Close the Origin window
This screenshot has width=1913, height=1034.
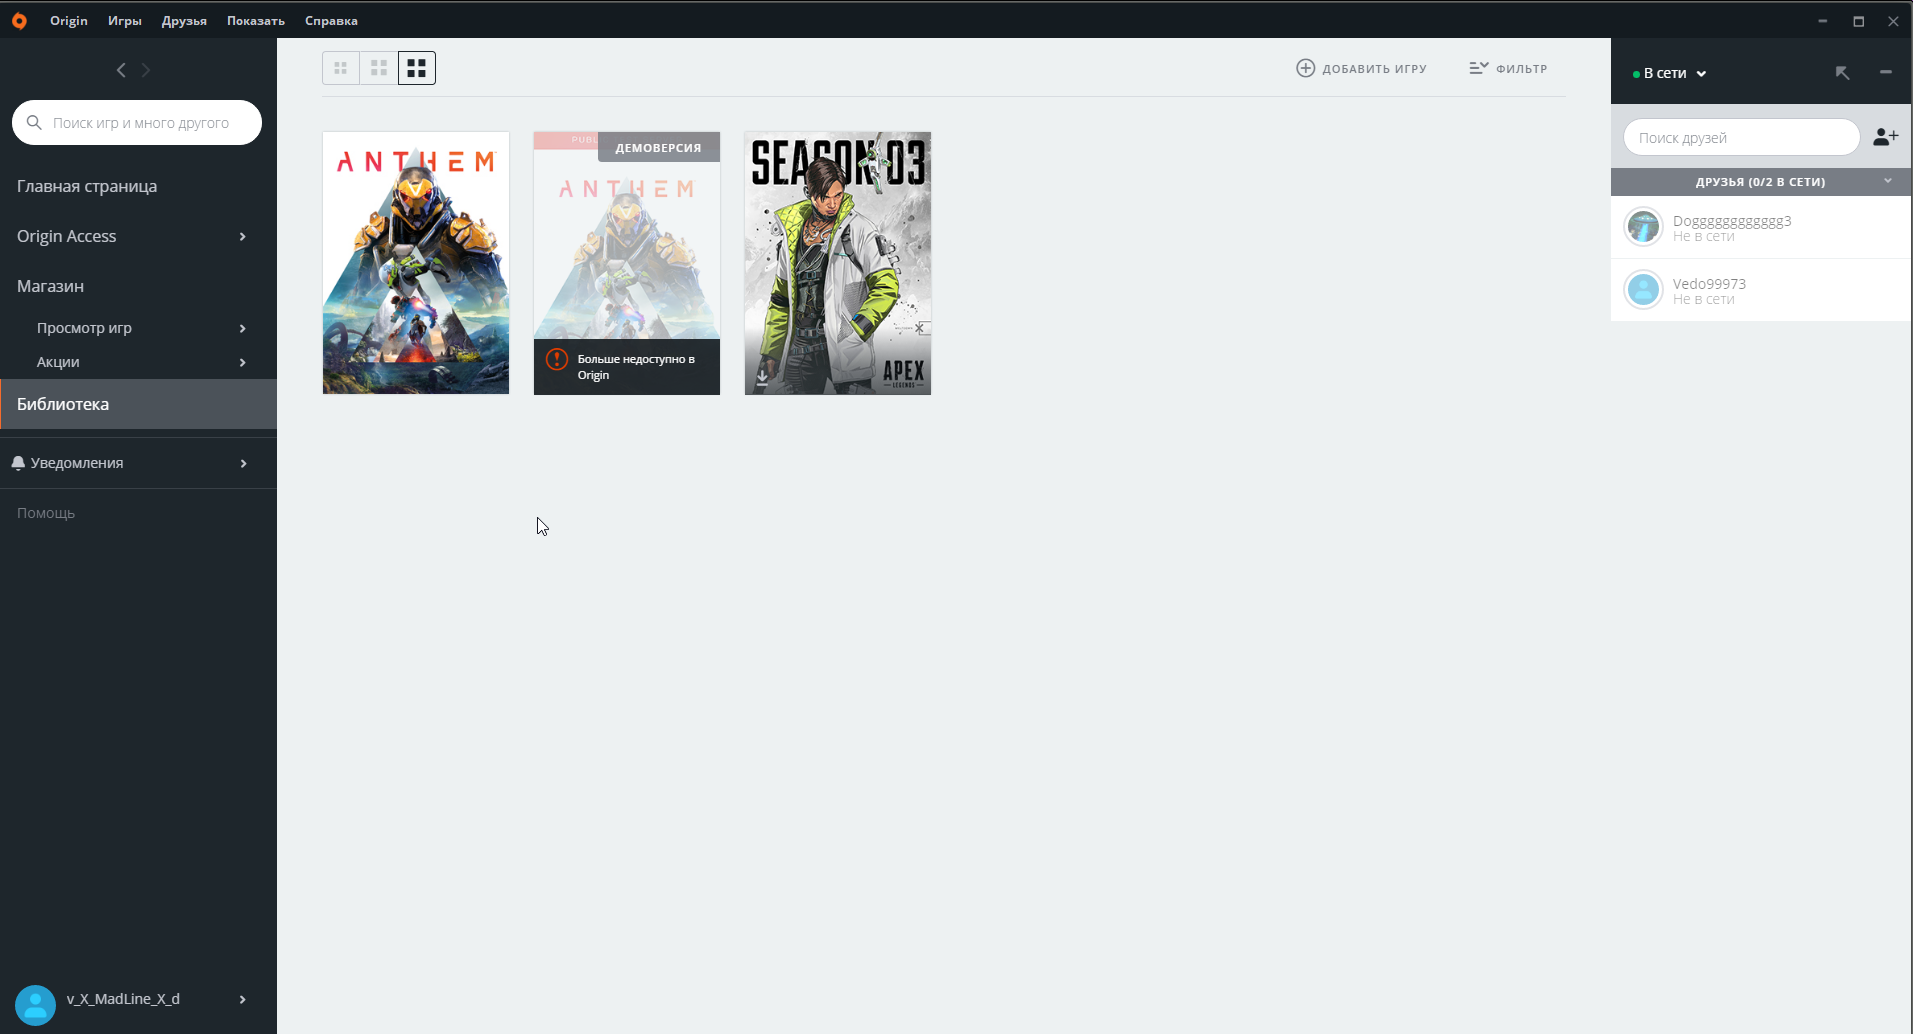pyautogui.click(x=1893, y=21)
